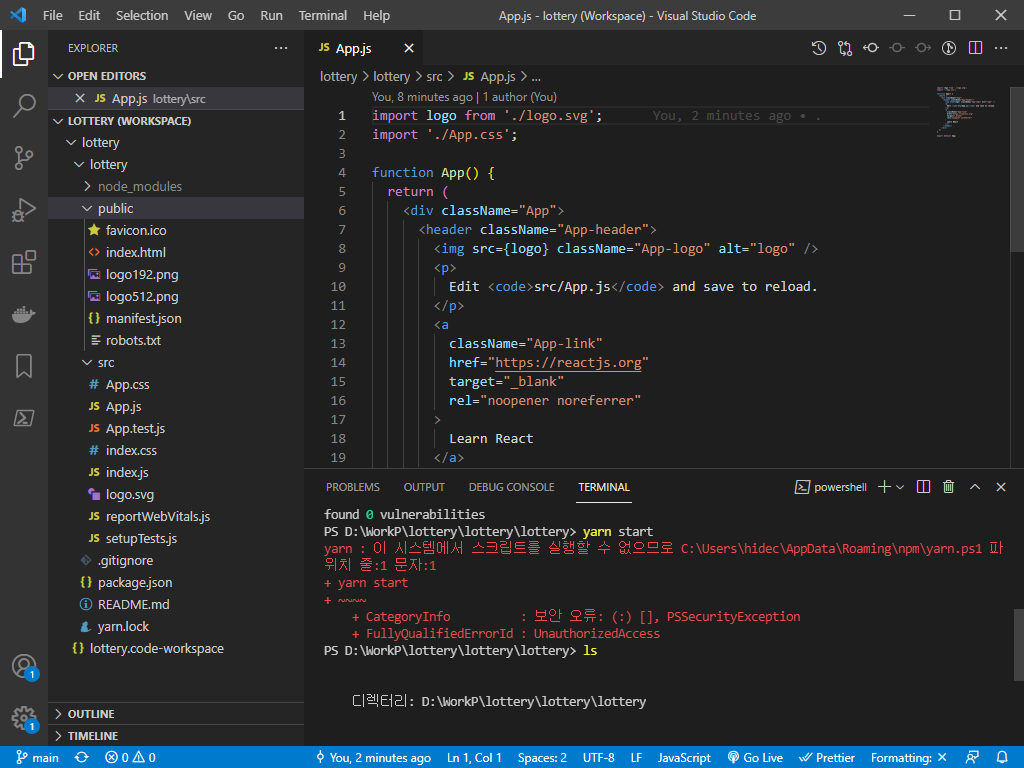Open notifications bell in status bar
This screenshot has width=1024, height=768.
[x=1002, y=757]
